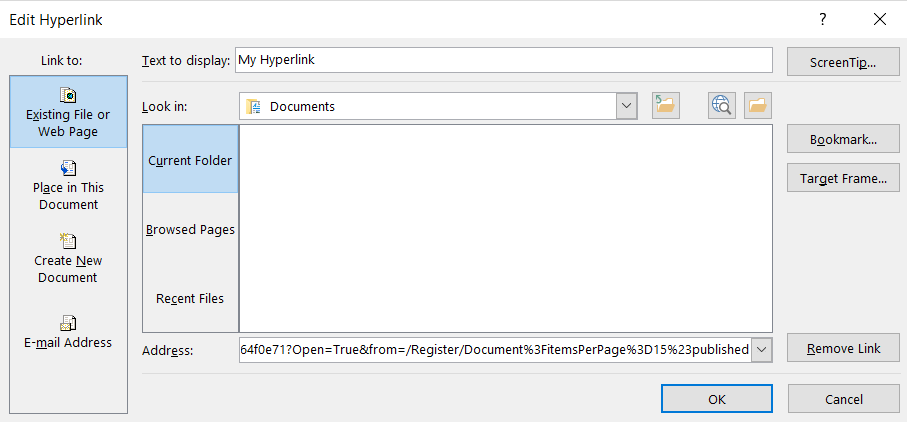
Task: Switch to the Current Folder tab
Action: 190,160
